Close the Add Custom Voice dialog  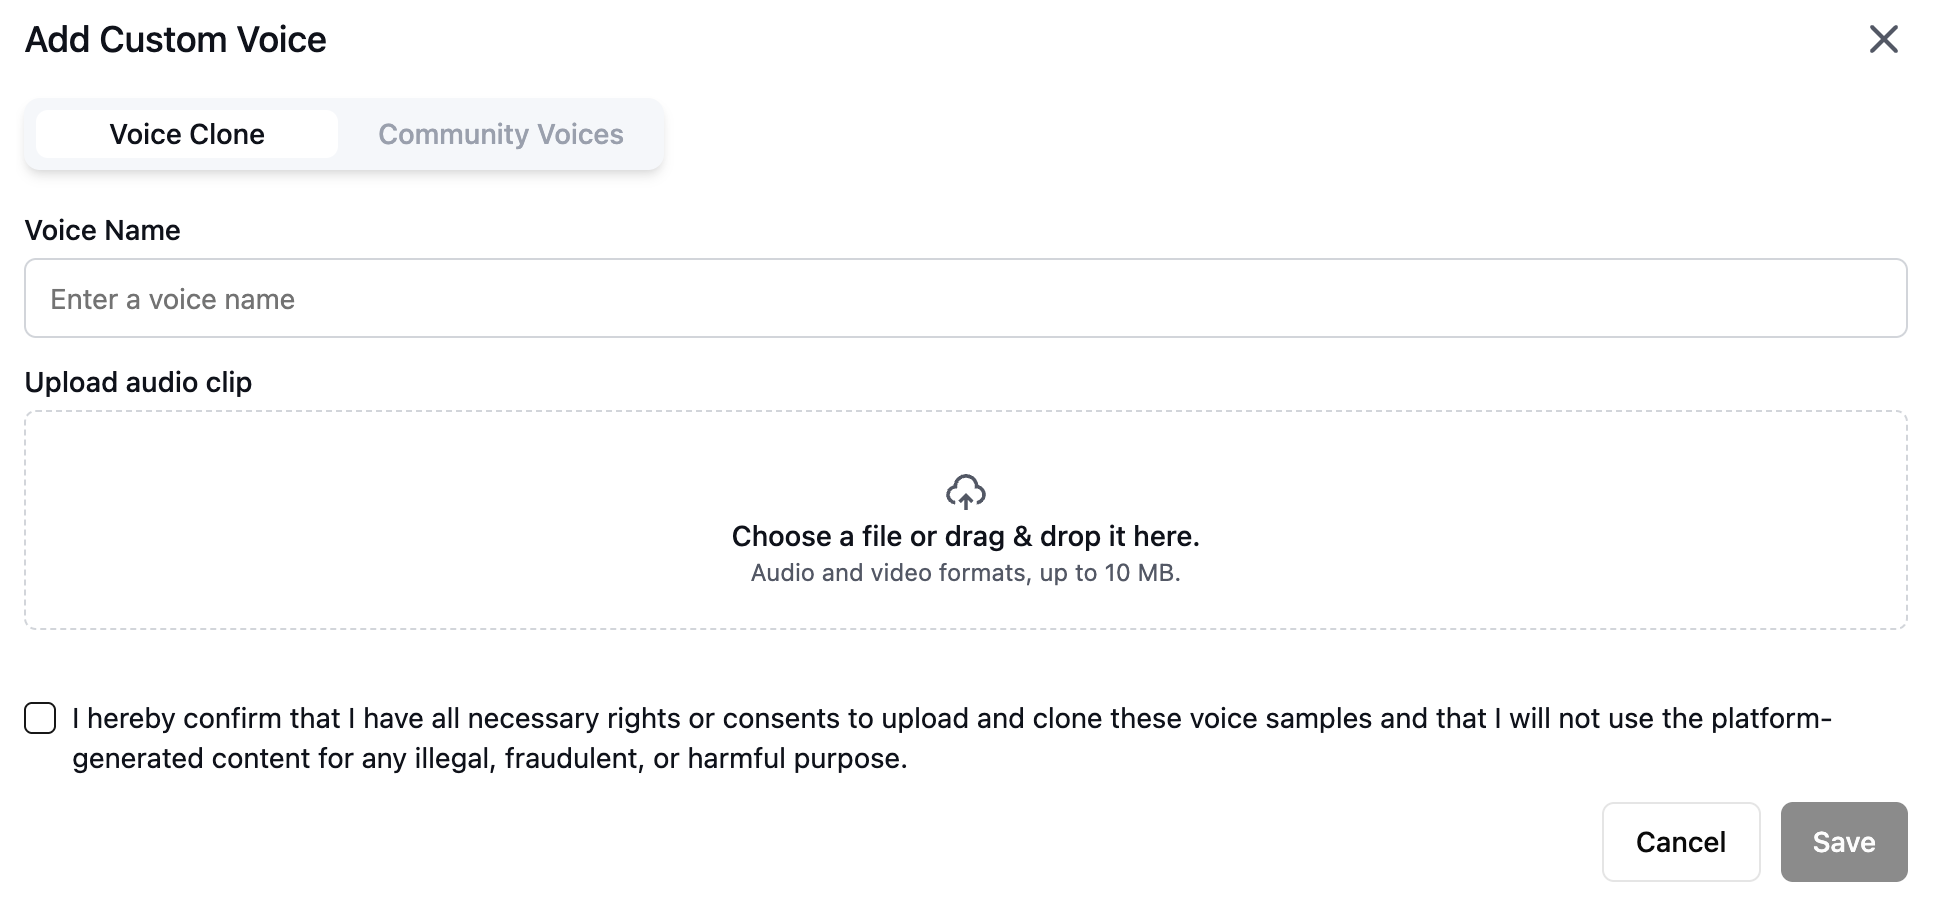point(1883,39)
